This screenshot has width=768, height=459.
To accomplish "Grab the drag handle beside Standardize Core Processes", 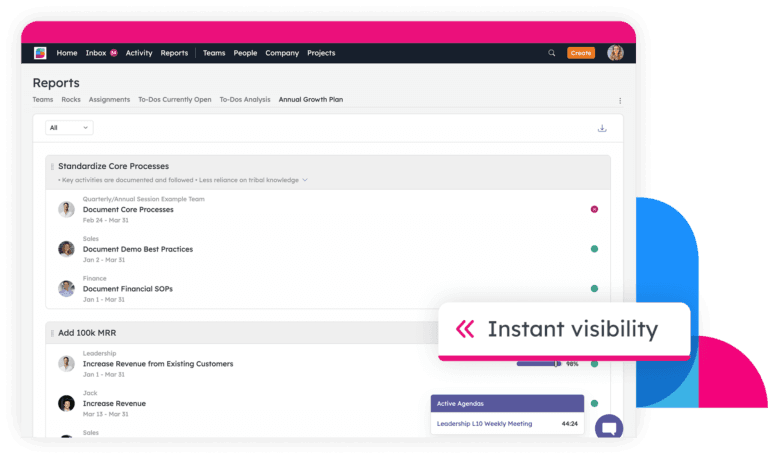I will (52, 166).
